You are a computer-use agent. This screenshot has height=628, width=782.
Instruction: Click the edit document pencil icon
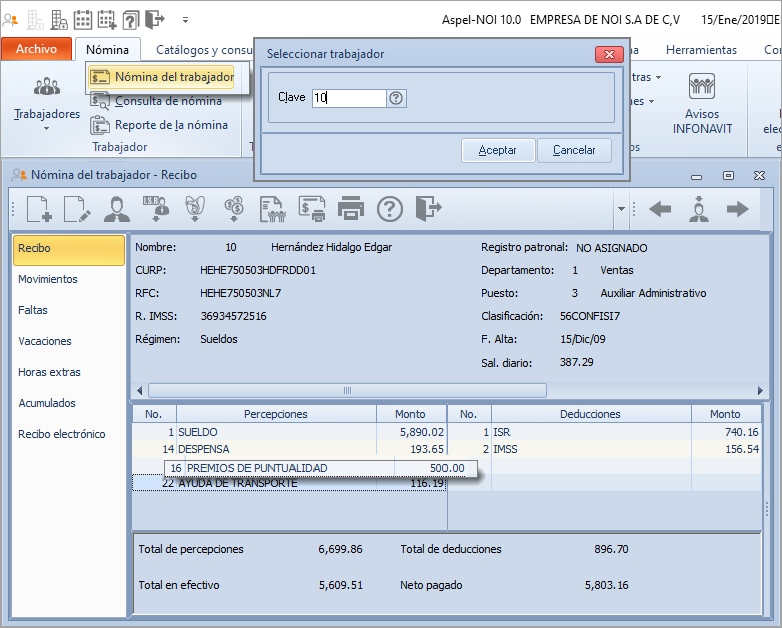click(x=77, y=209)
